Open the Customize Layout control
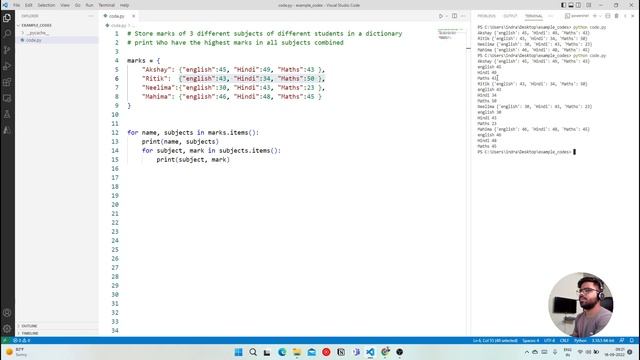 pyautogui.click(x=589, y=5)
